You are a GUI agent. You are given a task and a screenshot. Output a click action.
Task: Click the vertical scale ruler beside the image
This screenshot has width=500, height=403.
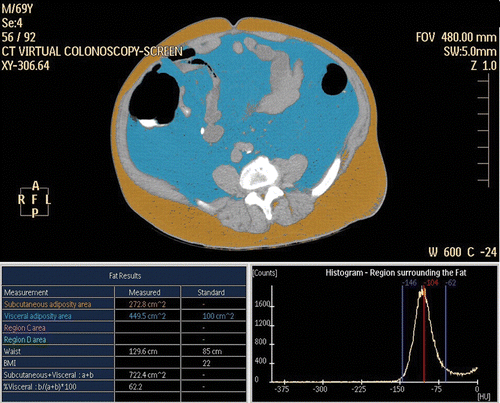(x=485, y=131)
